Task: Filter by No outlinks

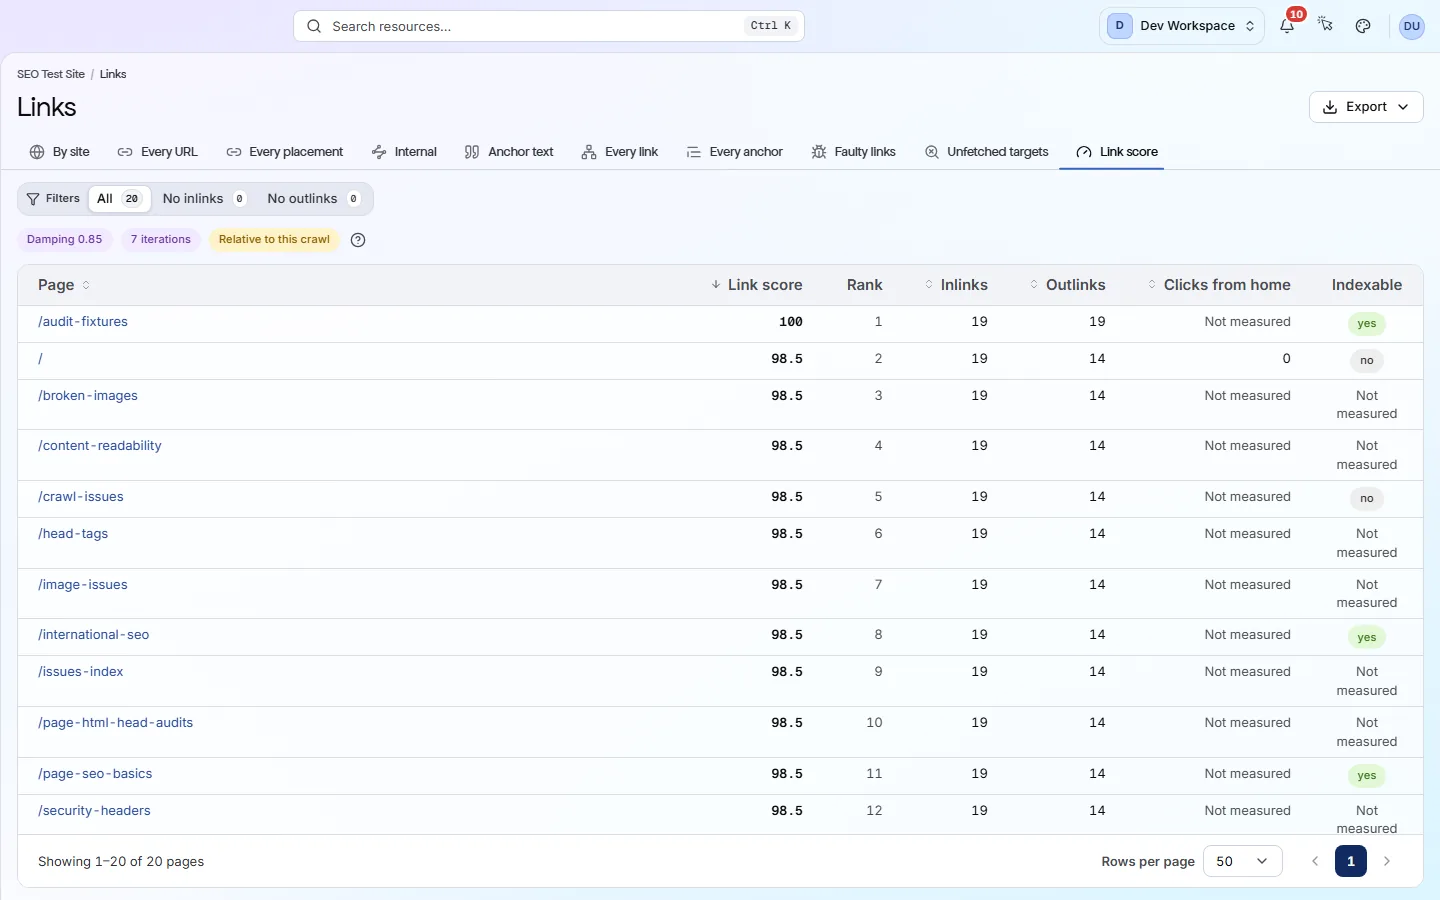Action: click(313, 199)
